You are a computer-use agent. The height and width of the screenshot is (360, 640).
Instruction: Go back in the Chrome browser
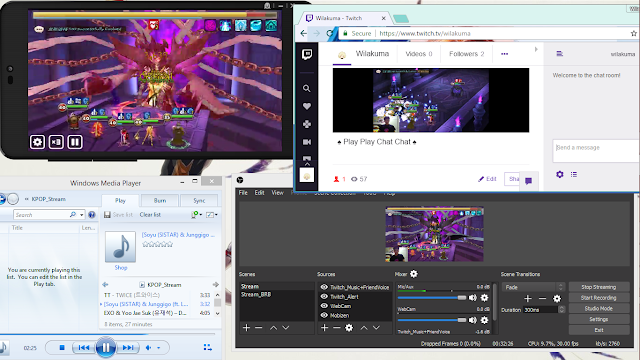point(304,33)
